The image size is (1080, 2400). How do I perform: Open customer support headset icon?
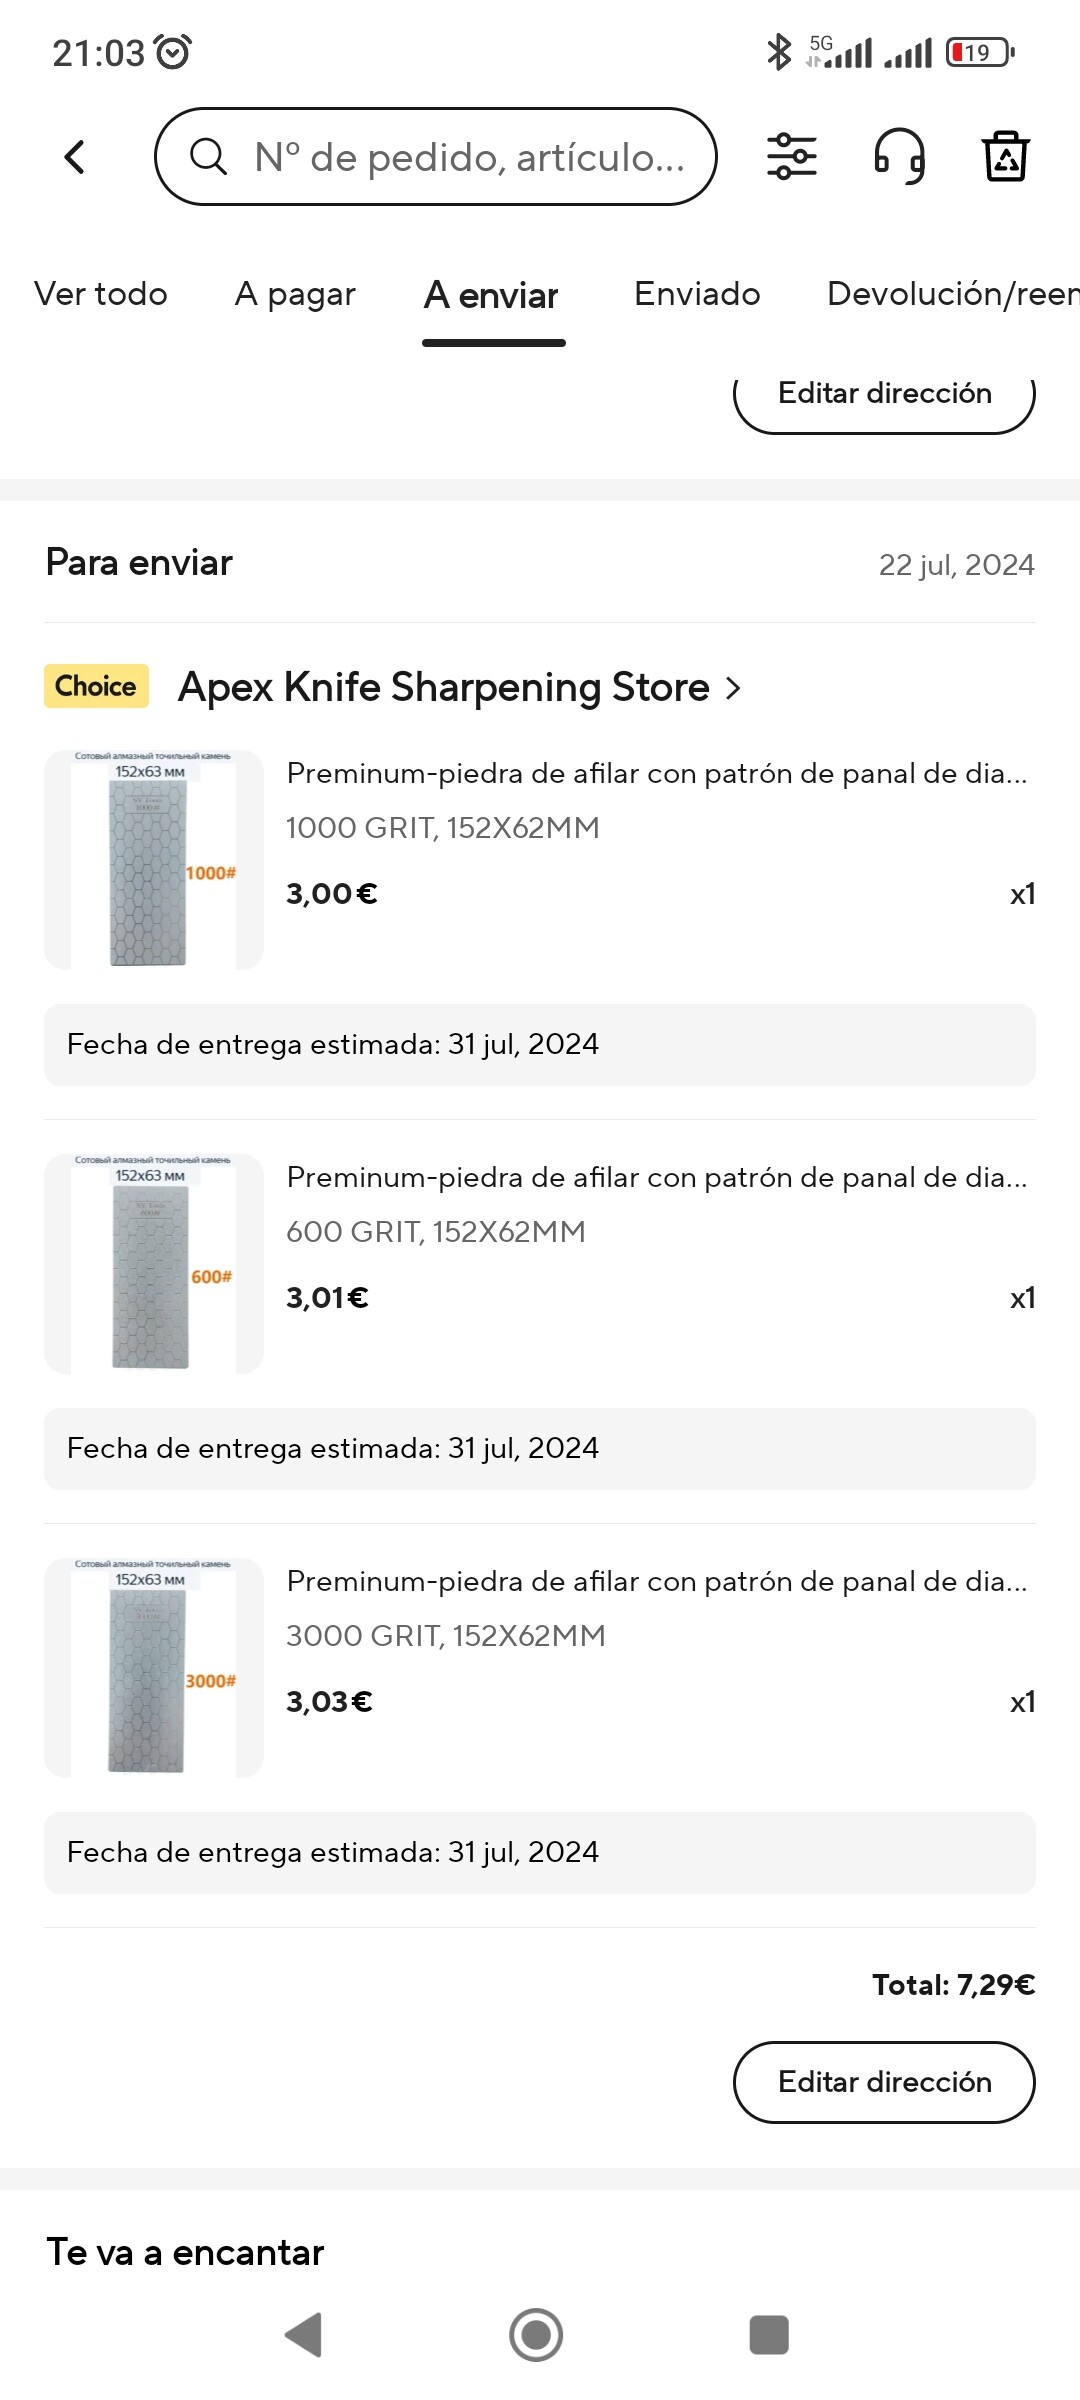900,157
